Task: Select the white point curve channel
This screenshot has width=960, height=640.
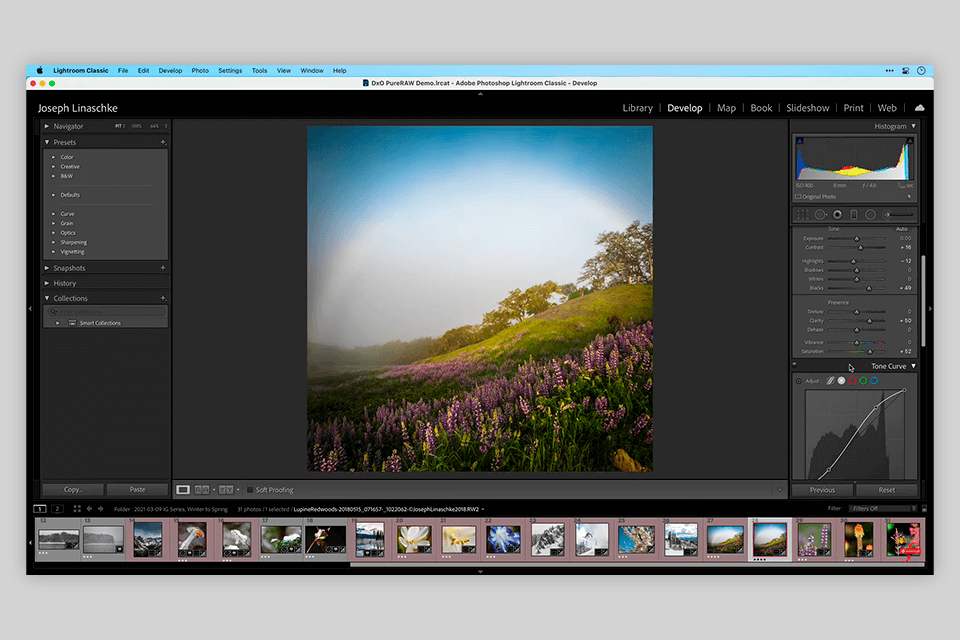Action: 842,381
